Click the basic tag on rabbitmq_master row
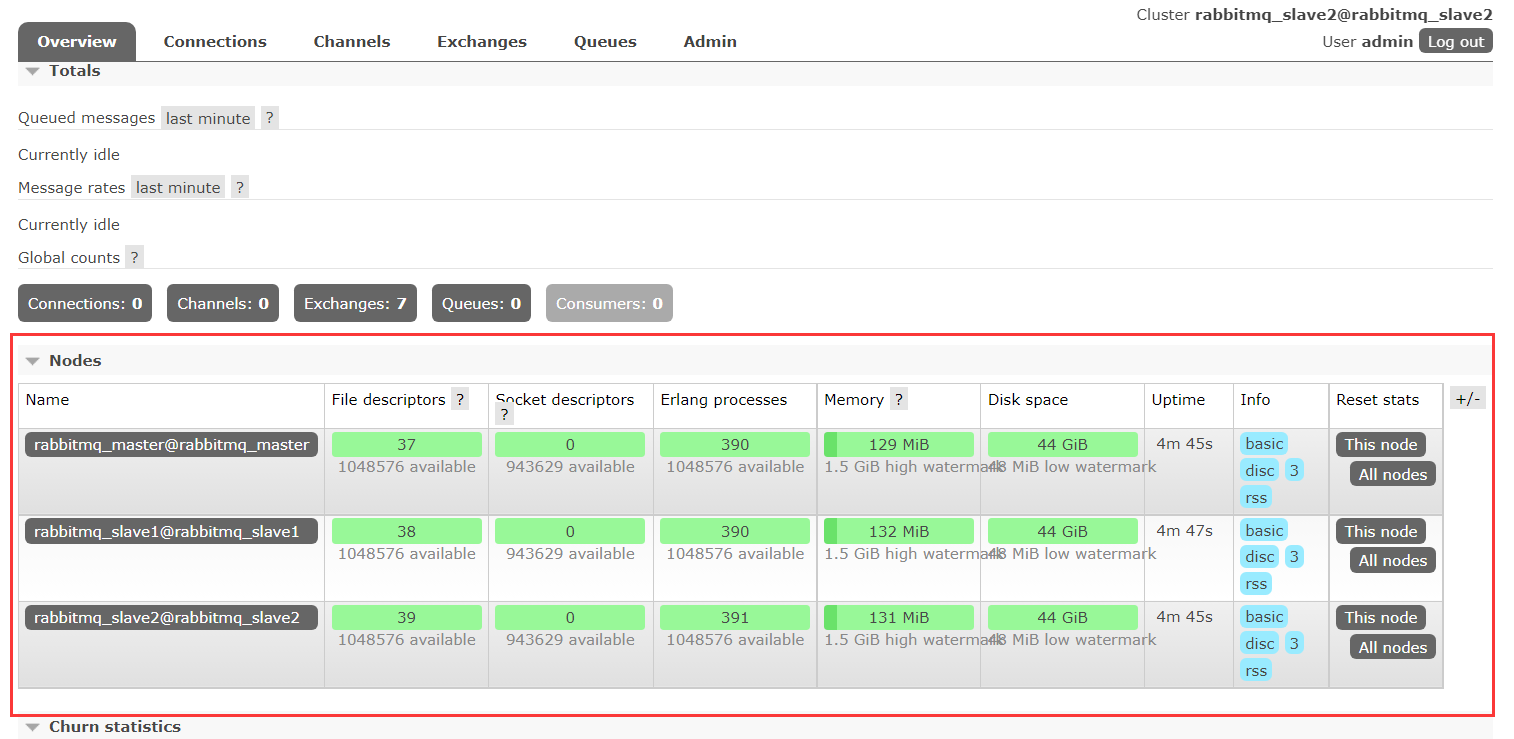 coord(1264,444)
